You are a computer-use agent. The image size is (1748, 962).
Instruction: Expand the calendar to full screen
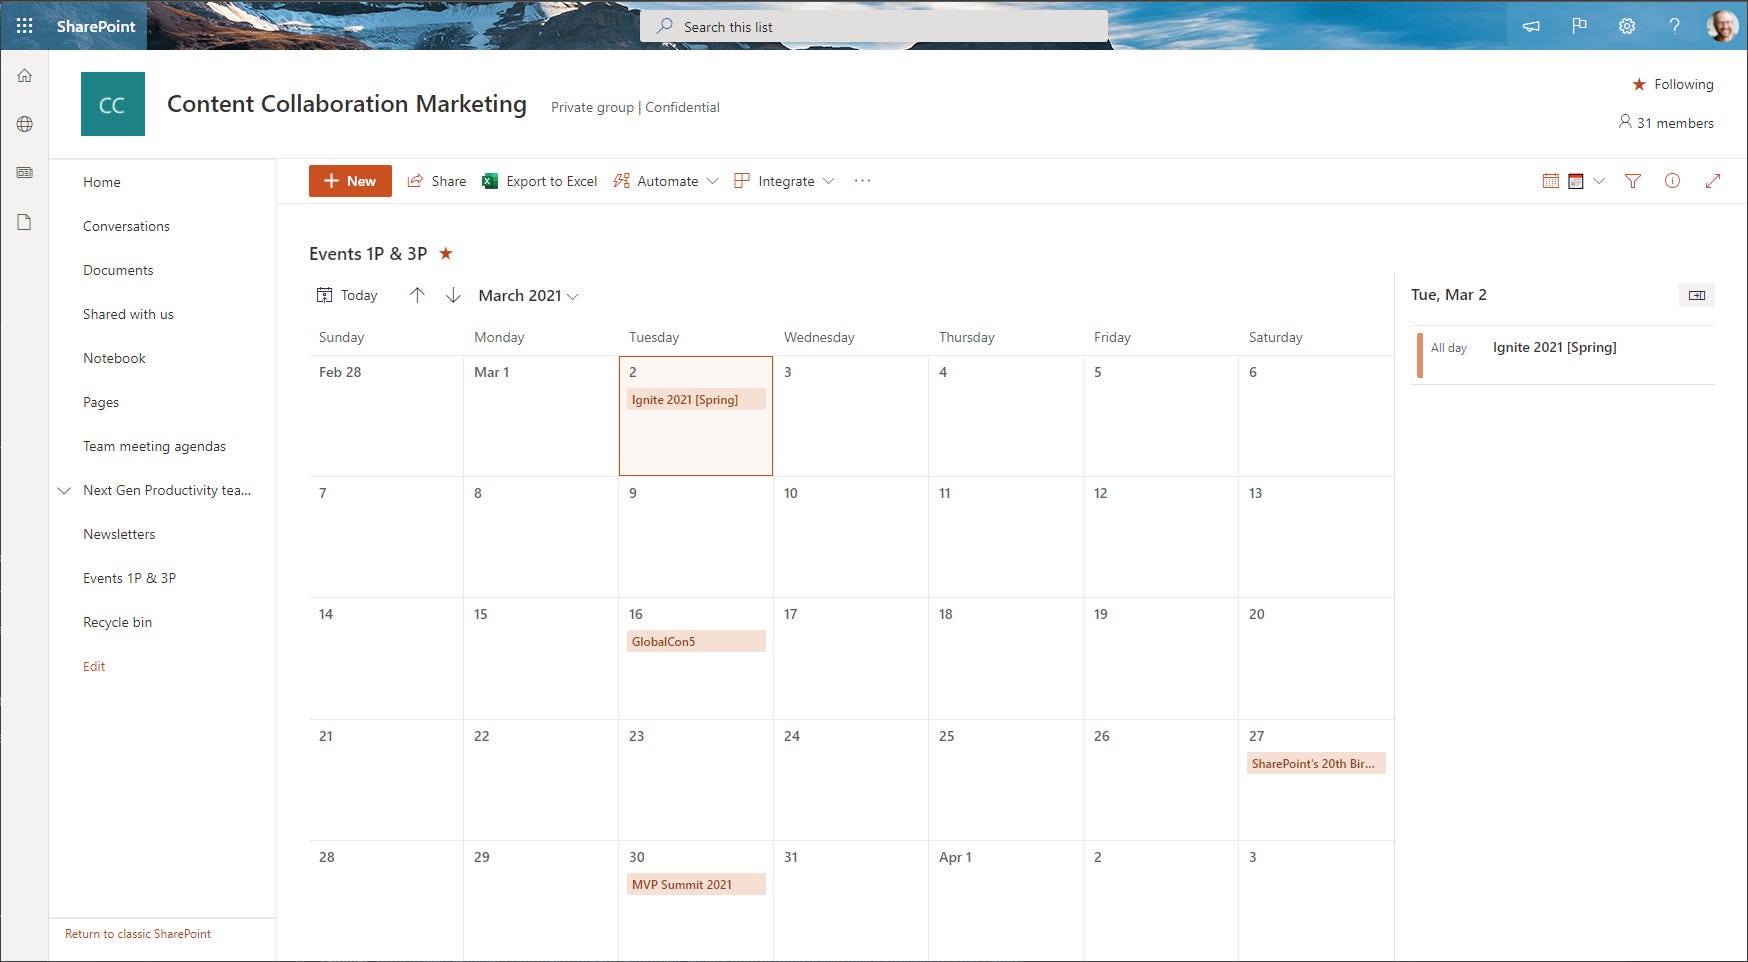click(x=1714, y=181)
